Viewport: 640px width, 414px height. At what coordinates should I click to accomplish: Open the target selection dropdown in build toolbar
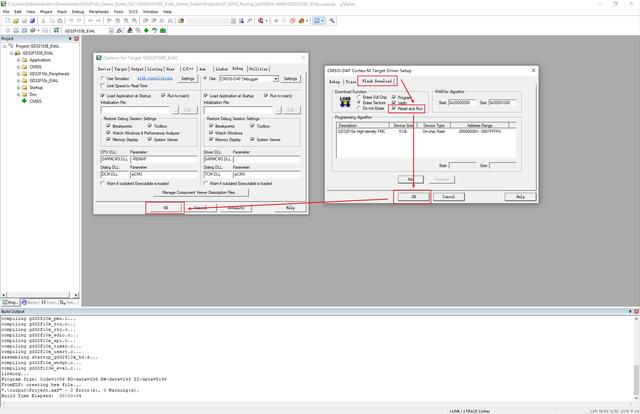(x=111, y=31)
